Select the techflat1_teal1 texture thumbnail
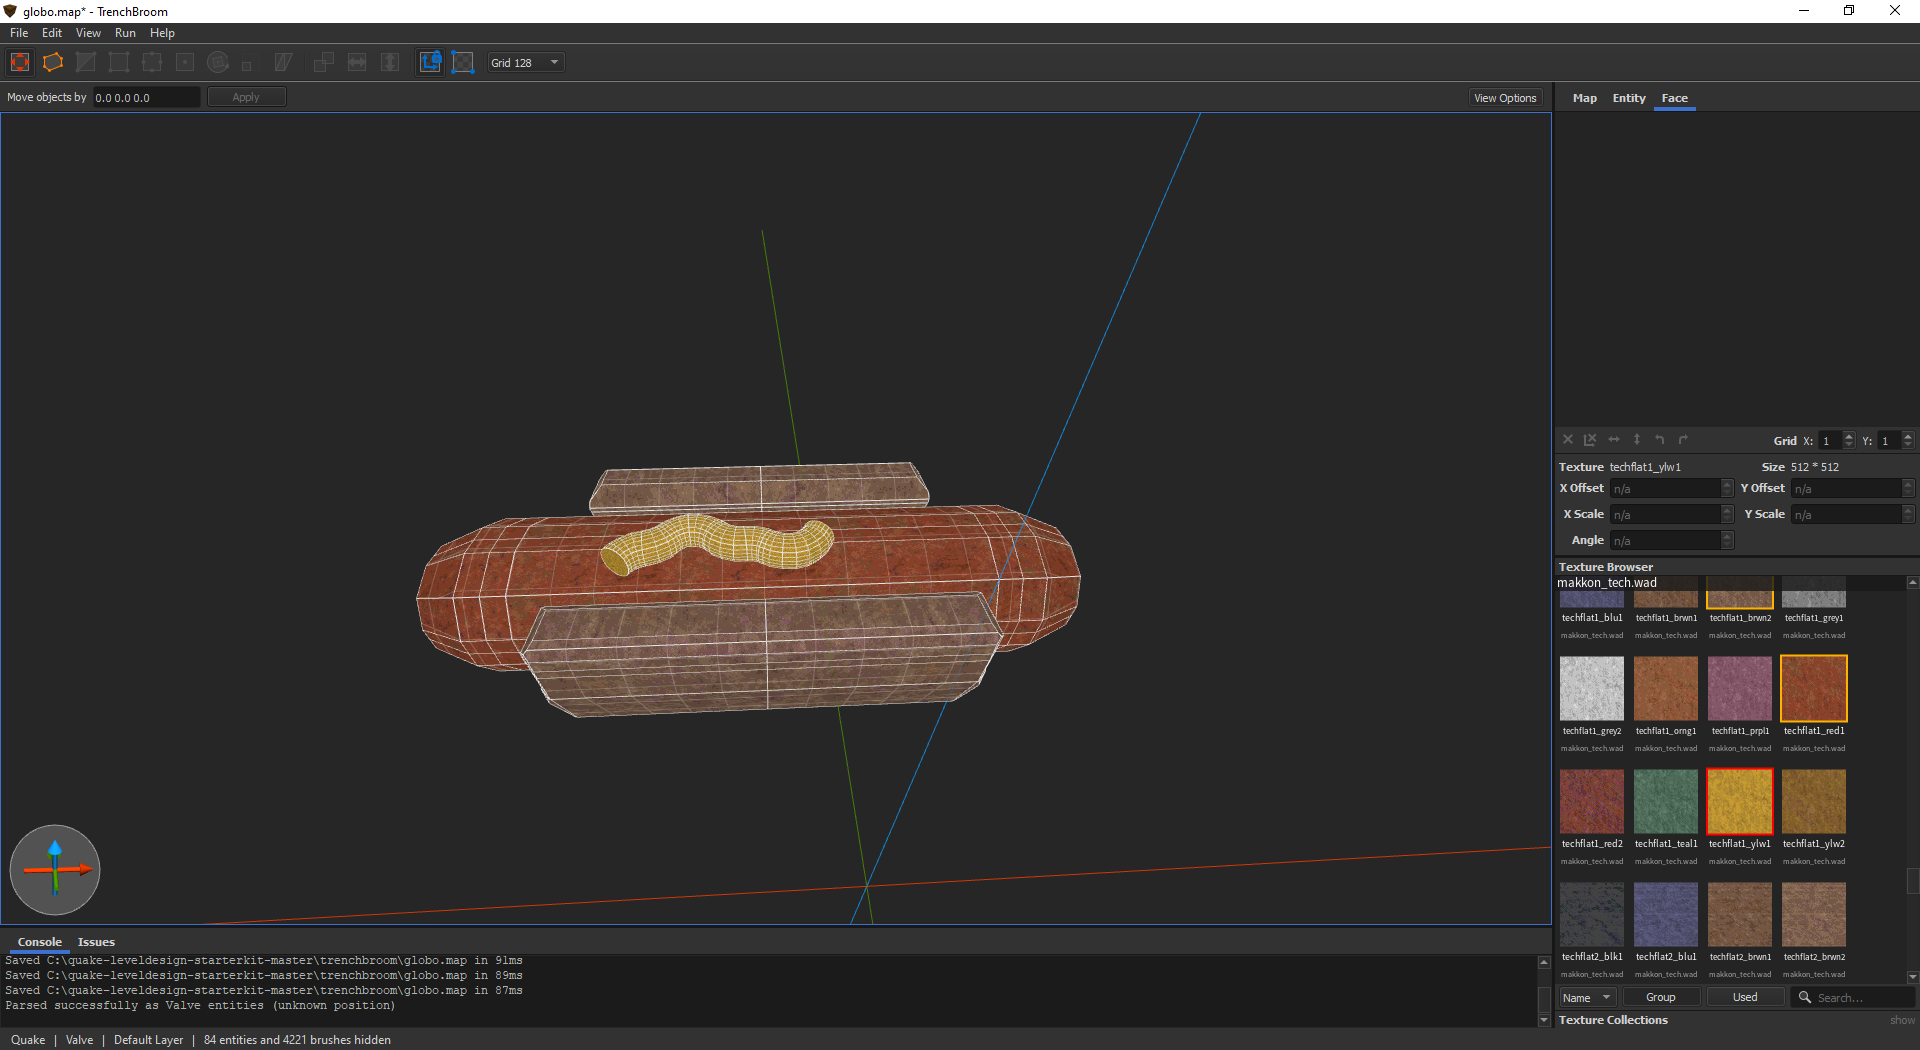The width and height of the screenshot is (1920, 1050). click(x=1666, y=801)
